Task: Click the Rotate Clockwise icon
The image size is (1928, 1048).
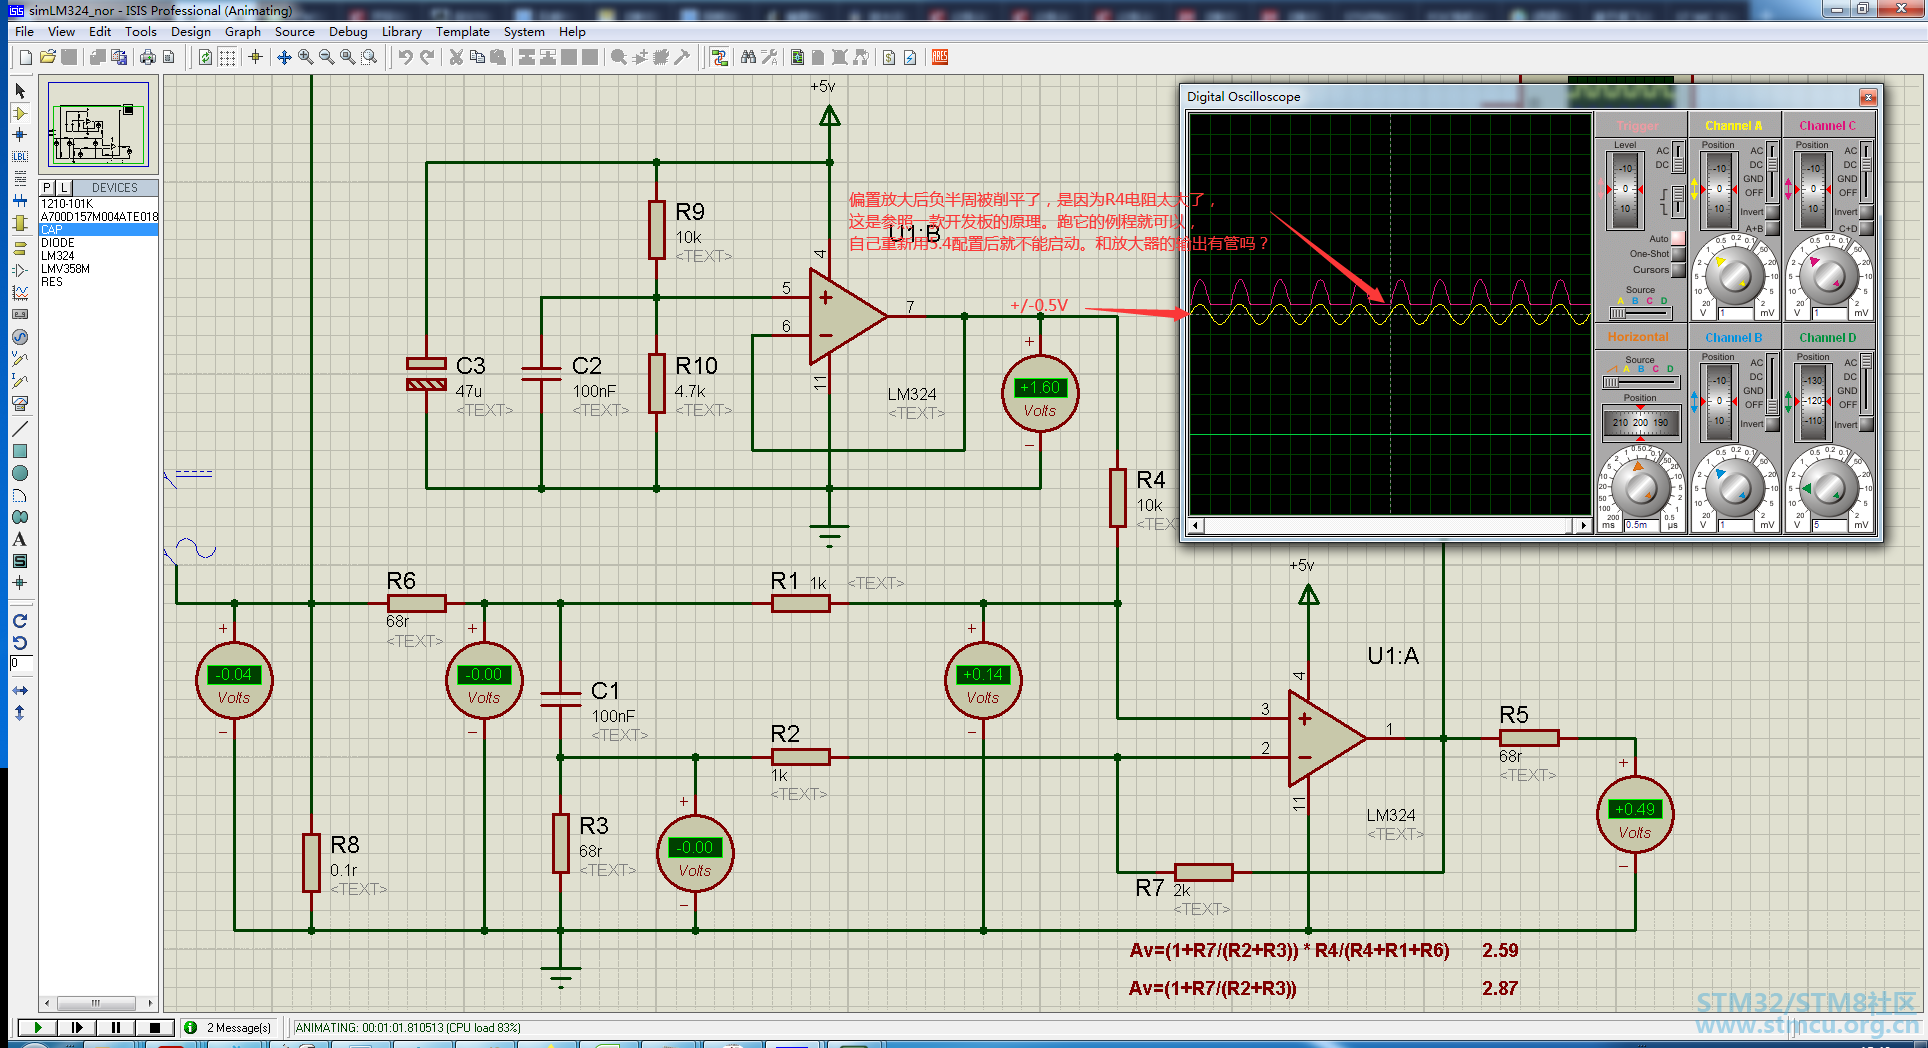Action: click(20, 621)
